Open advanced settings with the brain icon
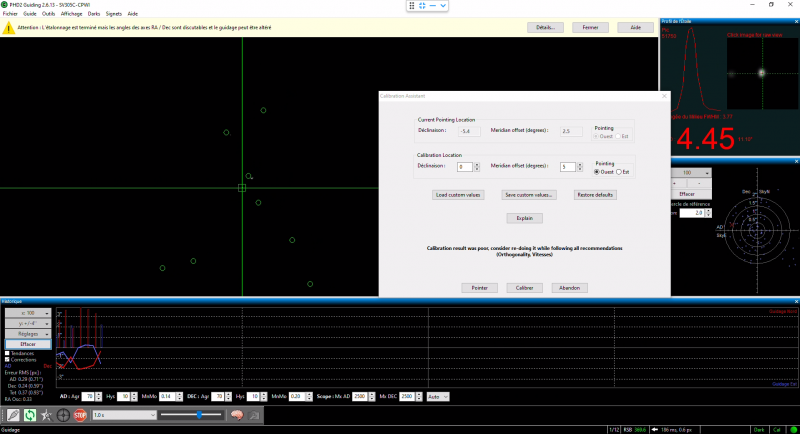 pos(237,415)
